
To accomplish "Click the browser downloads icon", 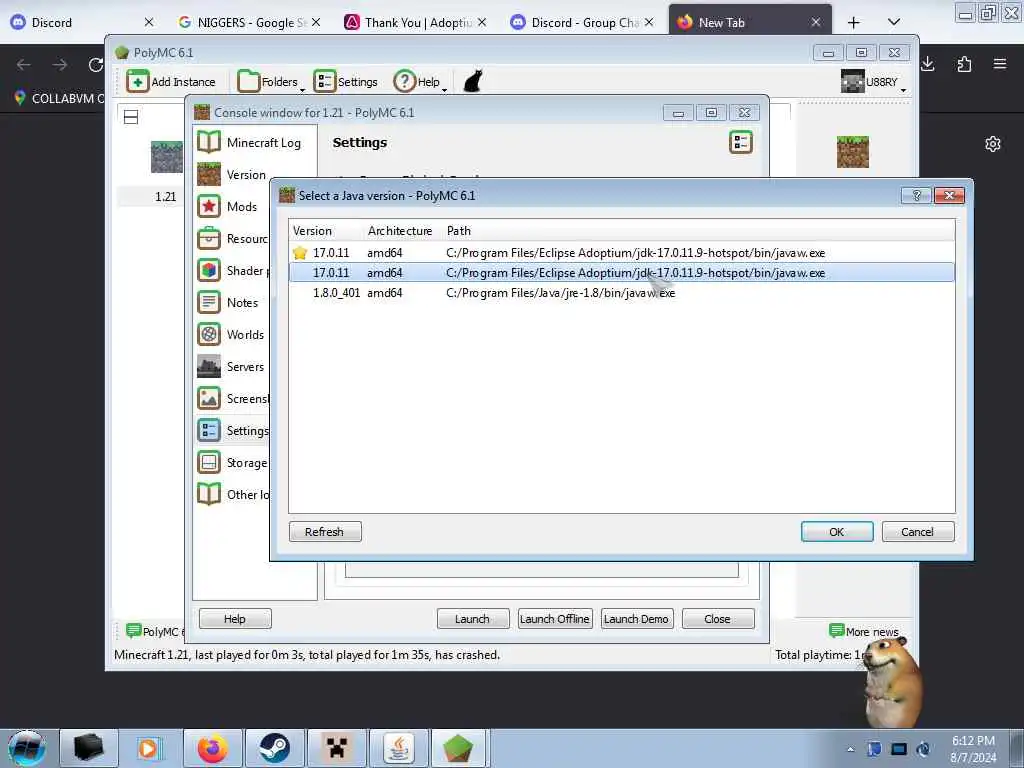I will point(928,64).
